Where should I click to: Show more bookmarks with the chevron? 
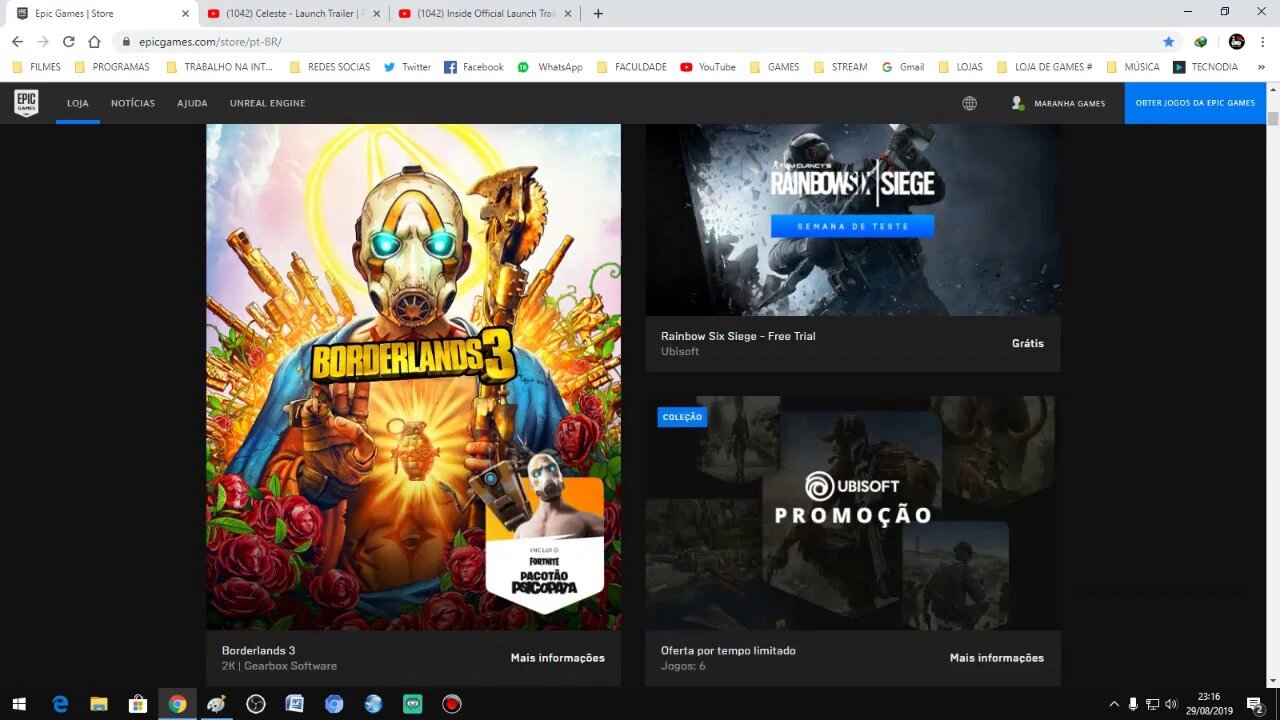[x=1261, y=67]
